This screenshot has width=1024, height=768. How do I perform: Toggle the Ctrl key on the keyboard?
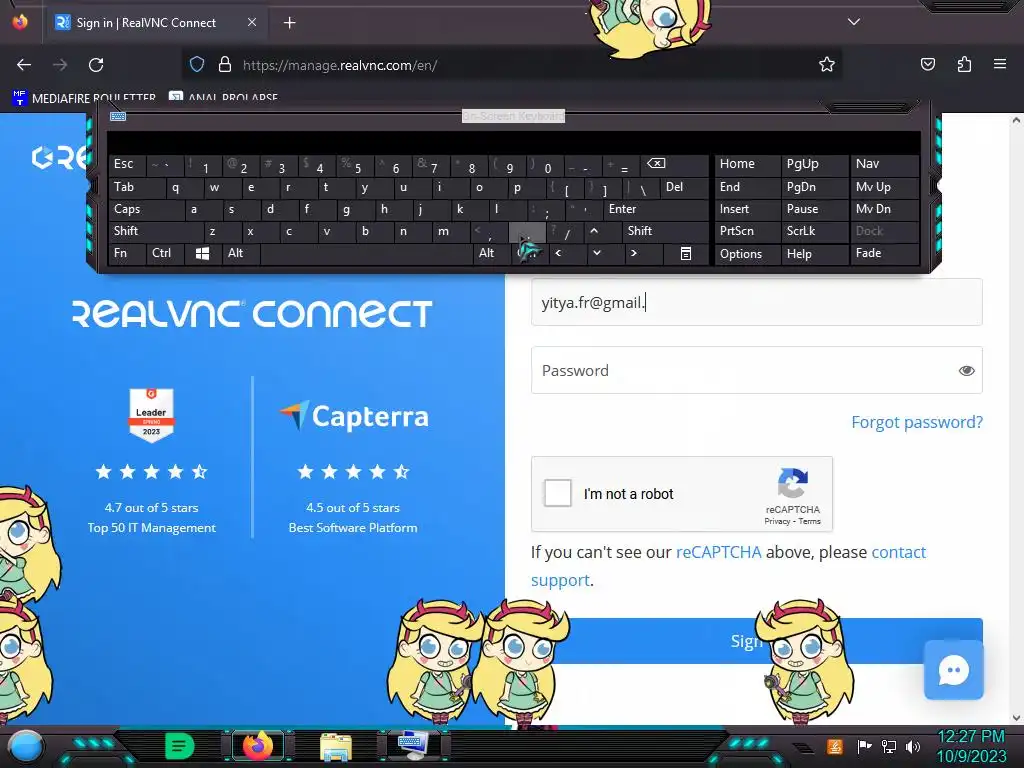pos(165,253)
